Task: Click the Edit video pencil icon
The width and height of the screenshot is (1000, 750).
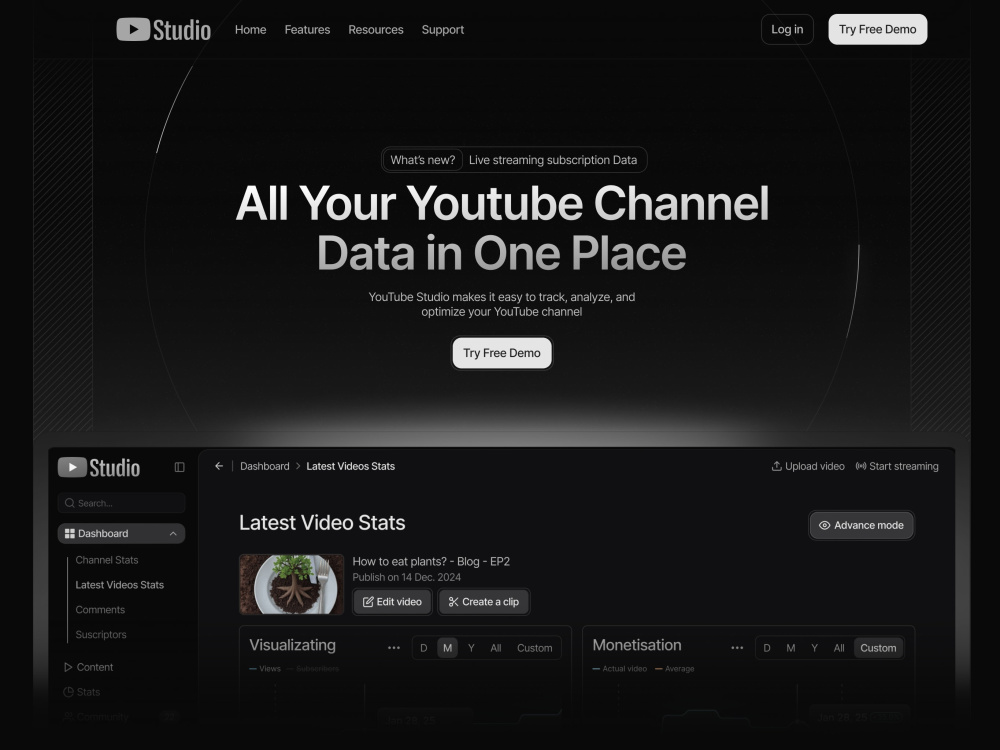Action: [x=368, y=601]
